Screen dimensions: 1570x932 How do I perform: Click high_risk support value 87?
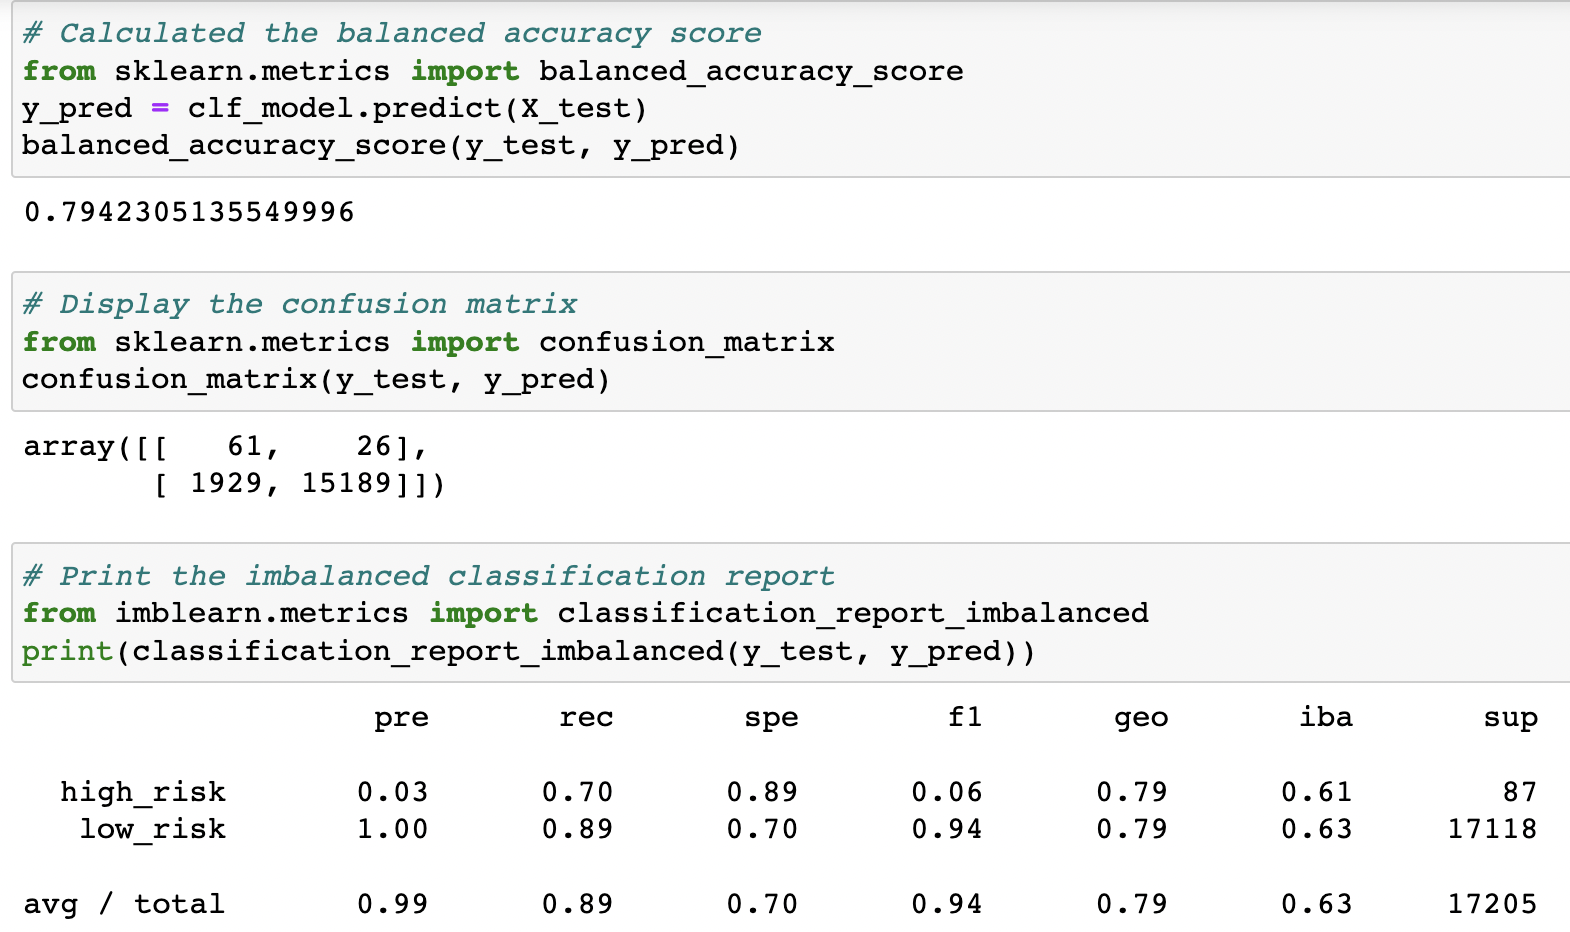click(1520, 792)
